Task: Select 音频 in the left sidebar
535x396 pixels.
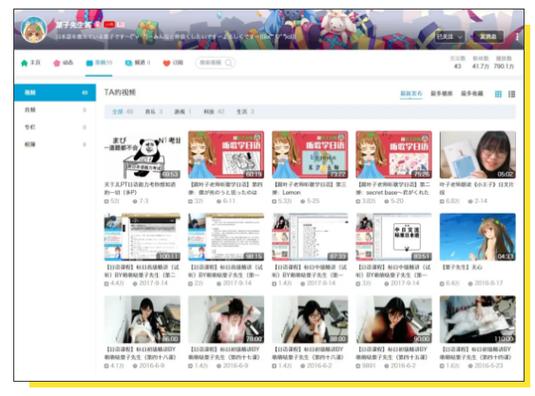Action: coord(55,110)
